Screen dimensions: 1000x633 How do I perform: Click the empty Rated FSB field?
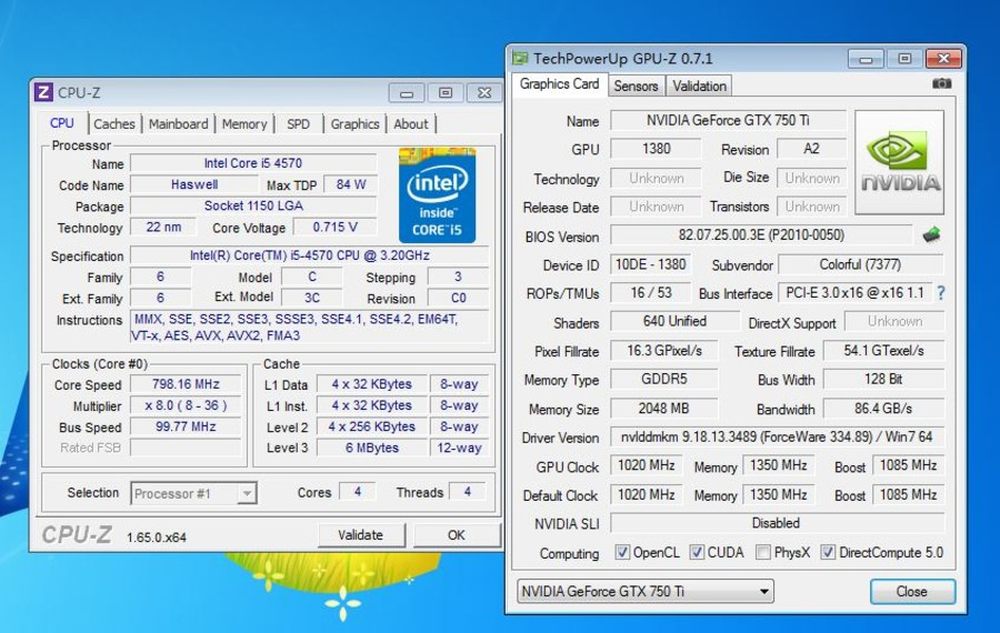coord(186,447)
